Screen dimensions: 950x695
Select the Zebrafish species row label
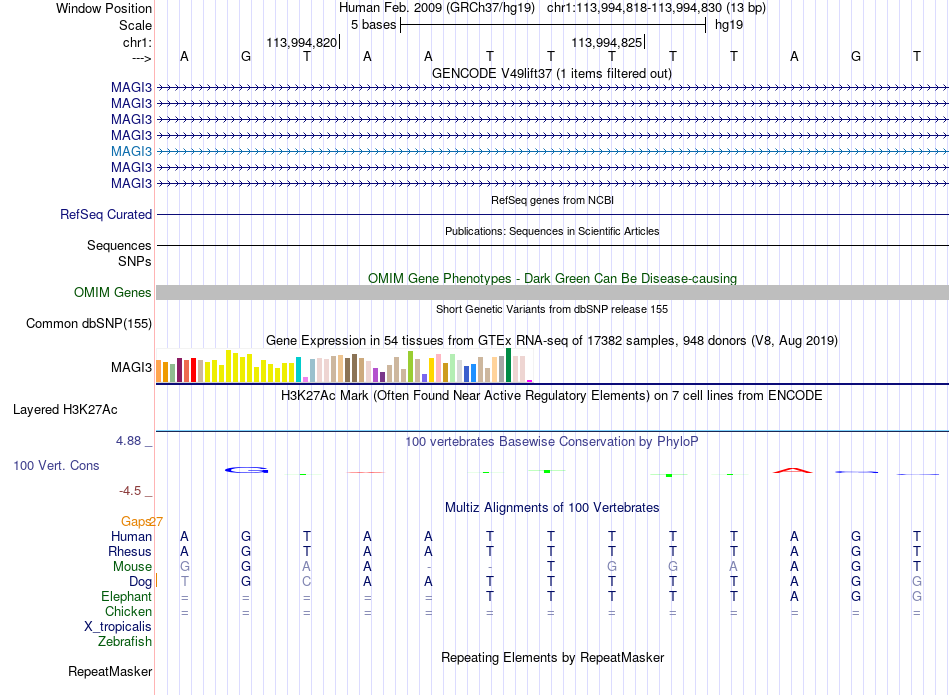pyautogui.click(x=125, y=641)
